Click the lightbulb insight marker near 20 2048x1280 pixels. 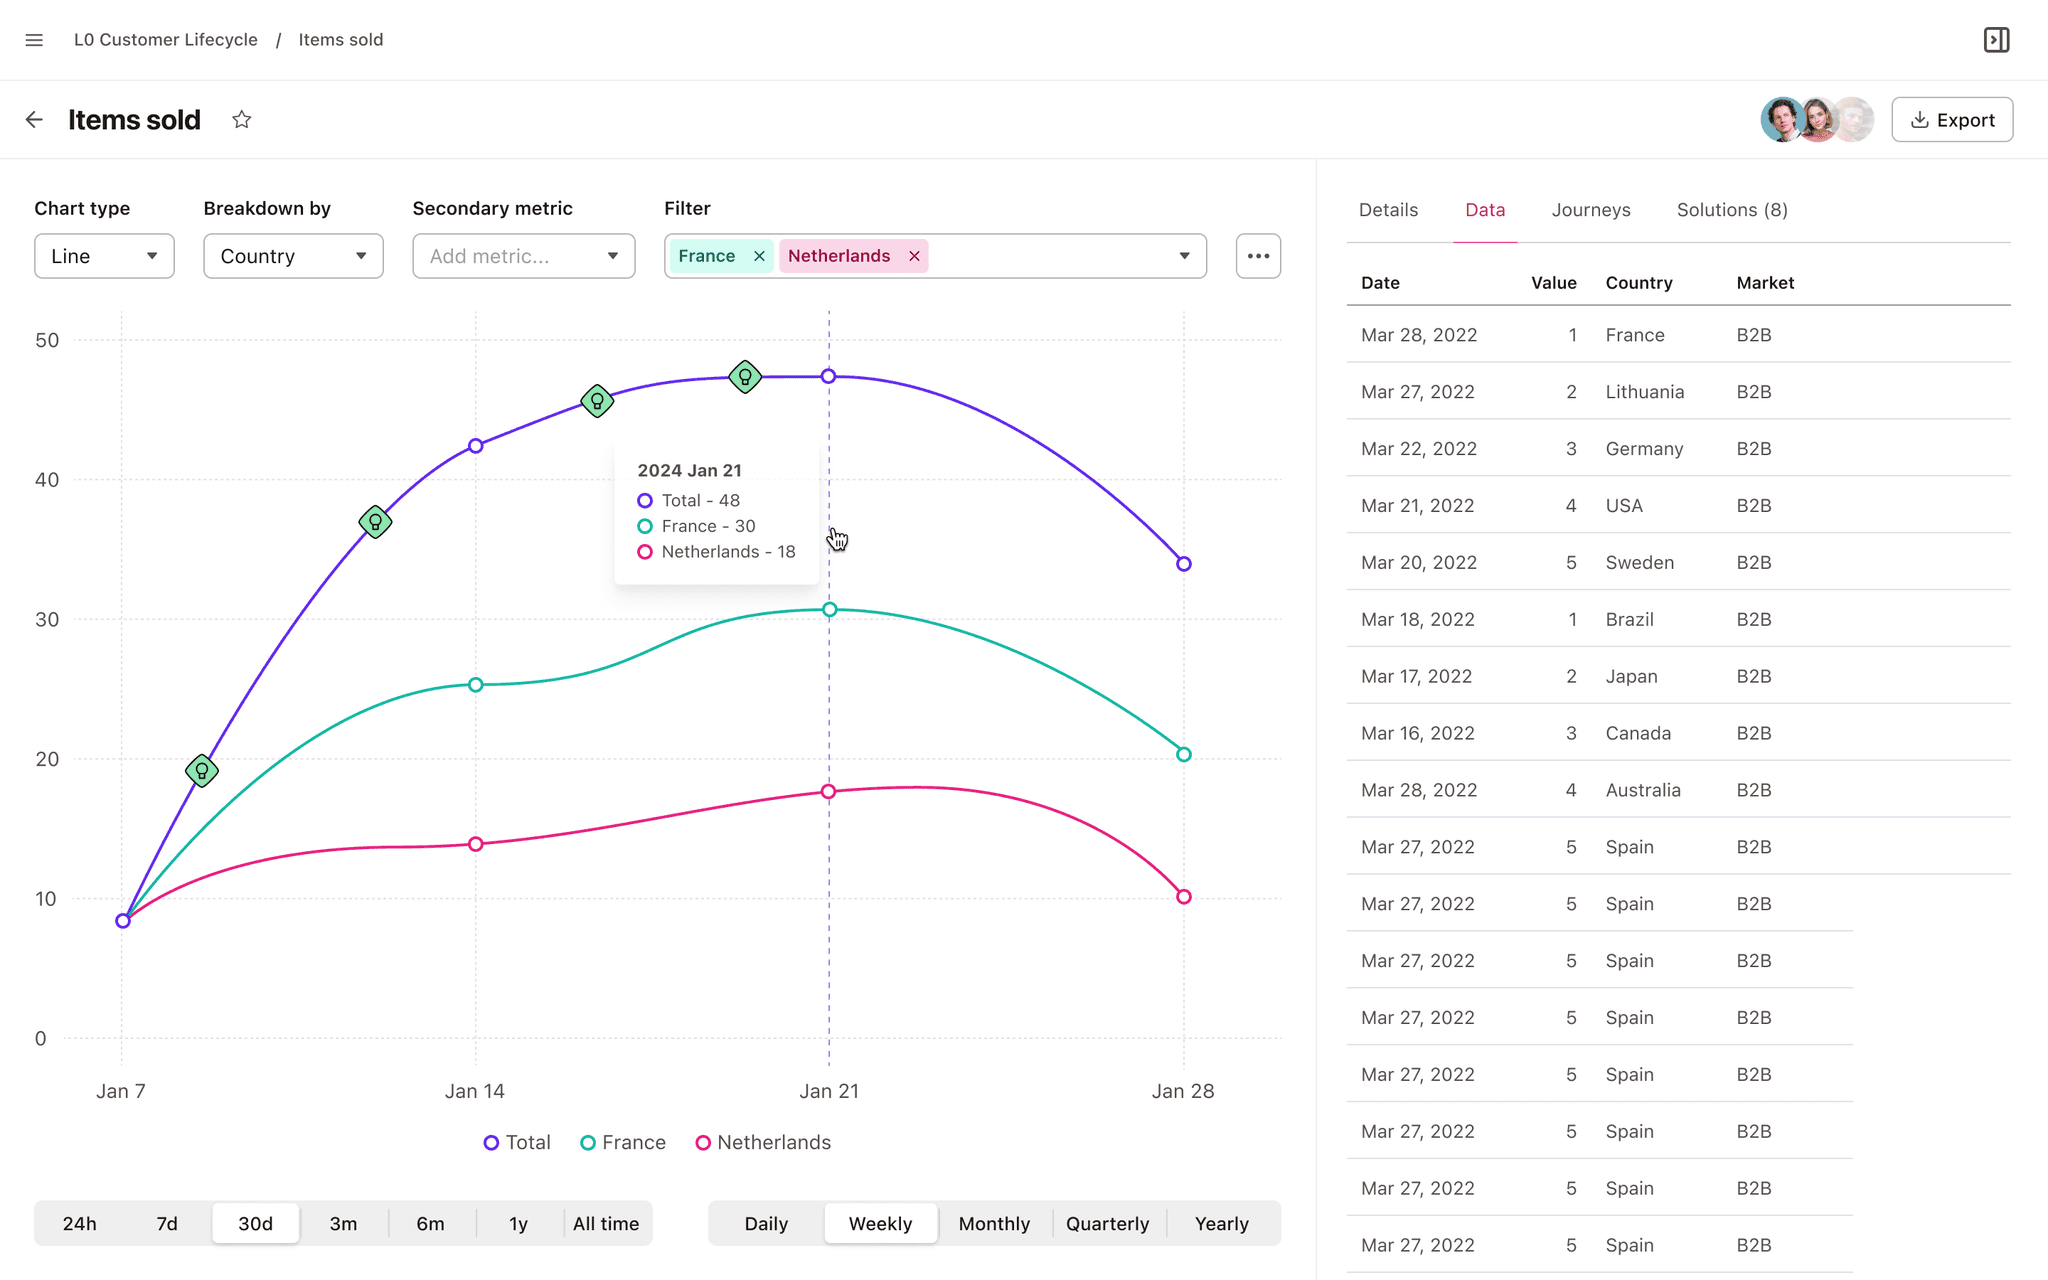pyautogui.click(x=202, y=770)
